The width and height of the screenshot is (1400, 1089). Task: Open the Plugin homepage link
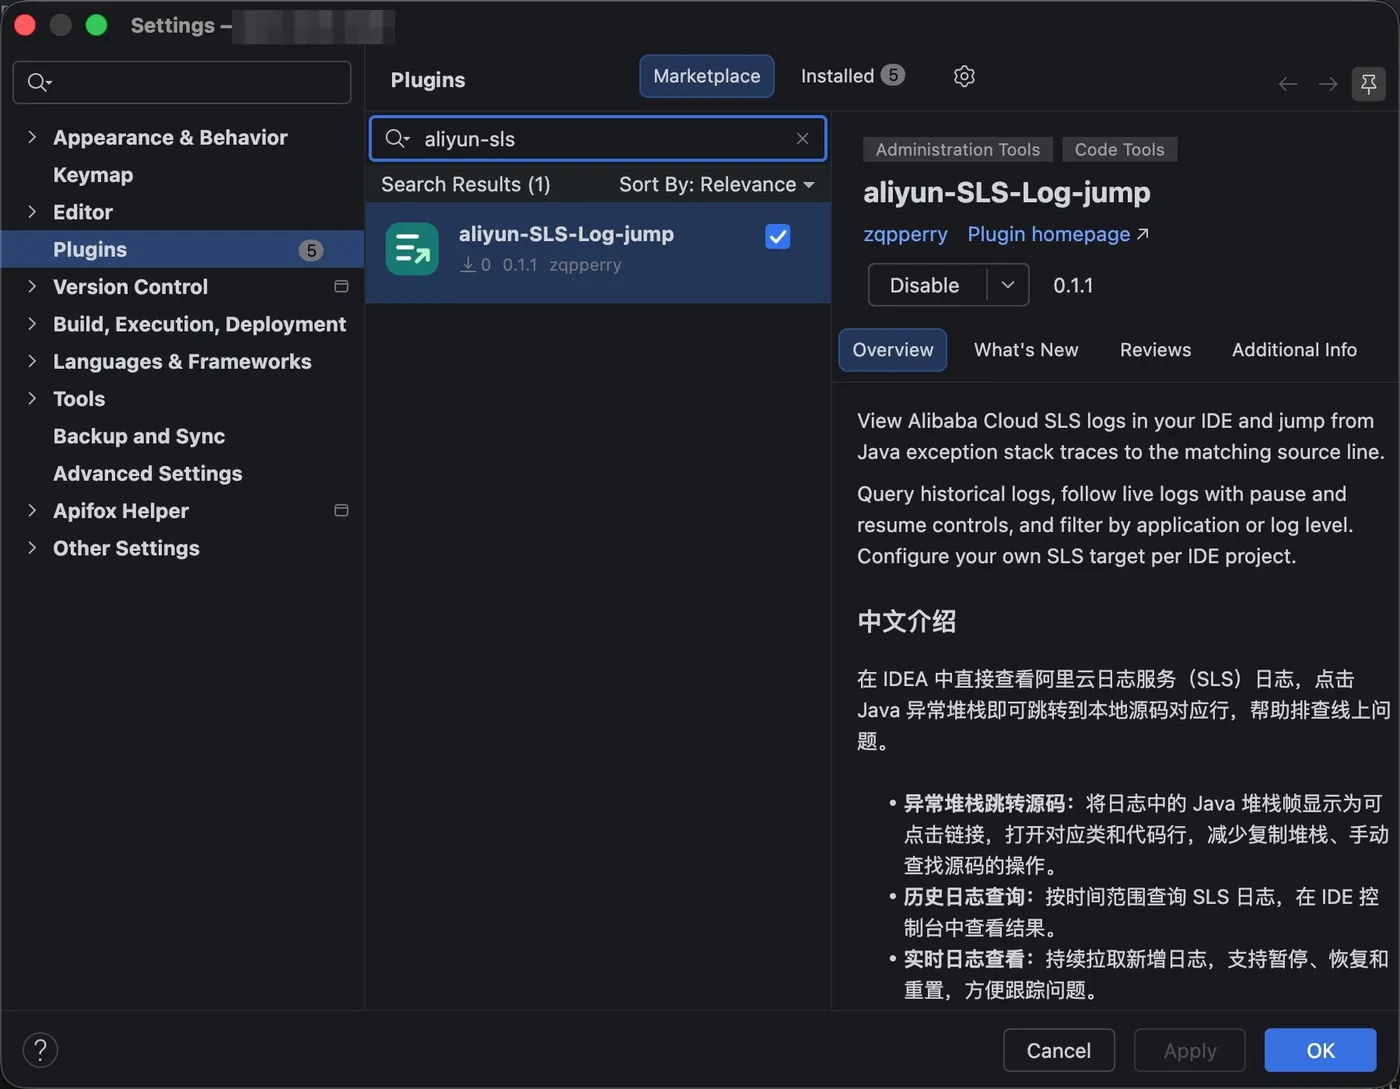(x=1058, y=234)
